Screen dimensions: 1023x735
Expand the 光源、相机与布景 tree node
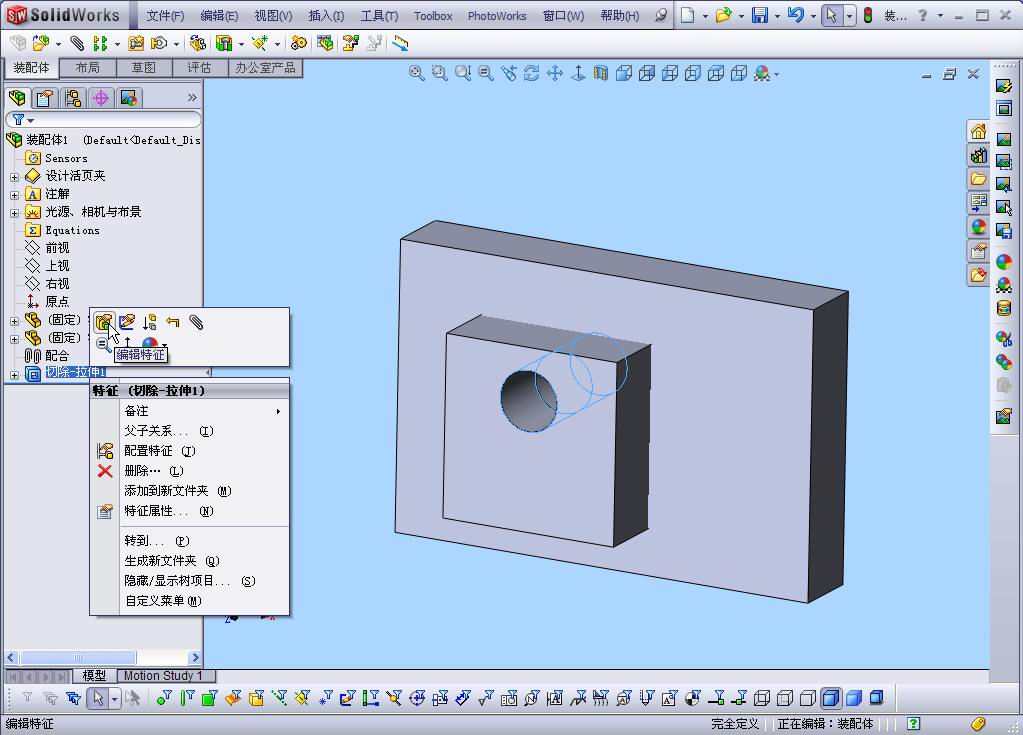tap(14, 213)
